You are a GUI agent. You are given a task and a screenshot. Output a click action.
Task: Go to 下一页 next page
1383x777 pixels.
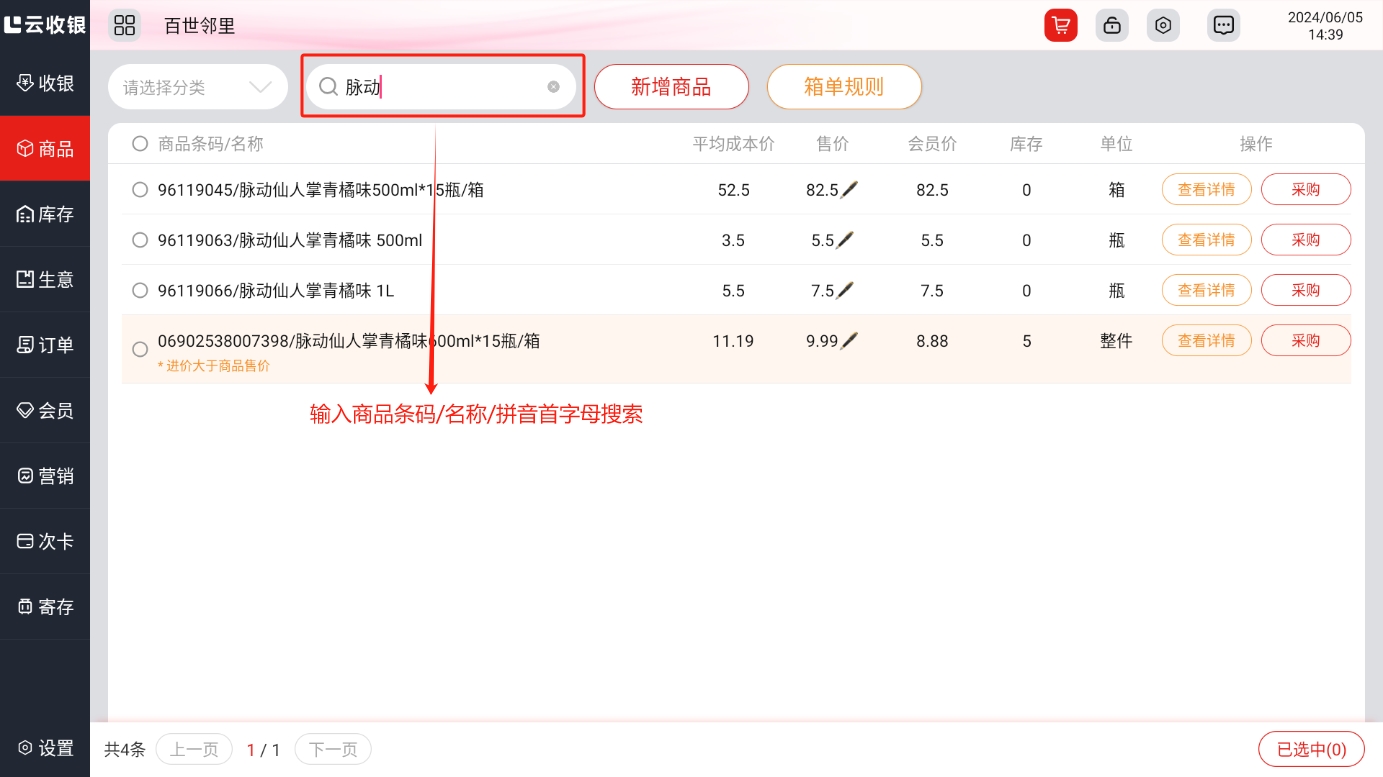coord(332,749)
